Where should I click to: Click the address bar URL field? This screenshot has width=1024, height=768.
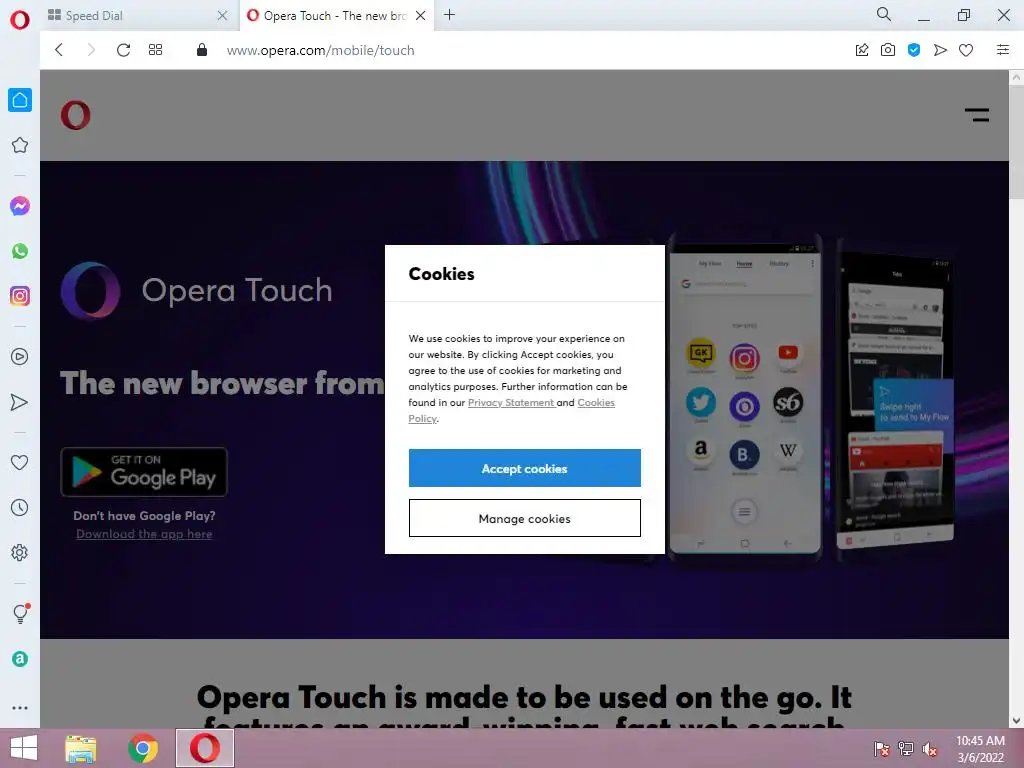click(x=320, y=50)
